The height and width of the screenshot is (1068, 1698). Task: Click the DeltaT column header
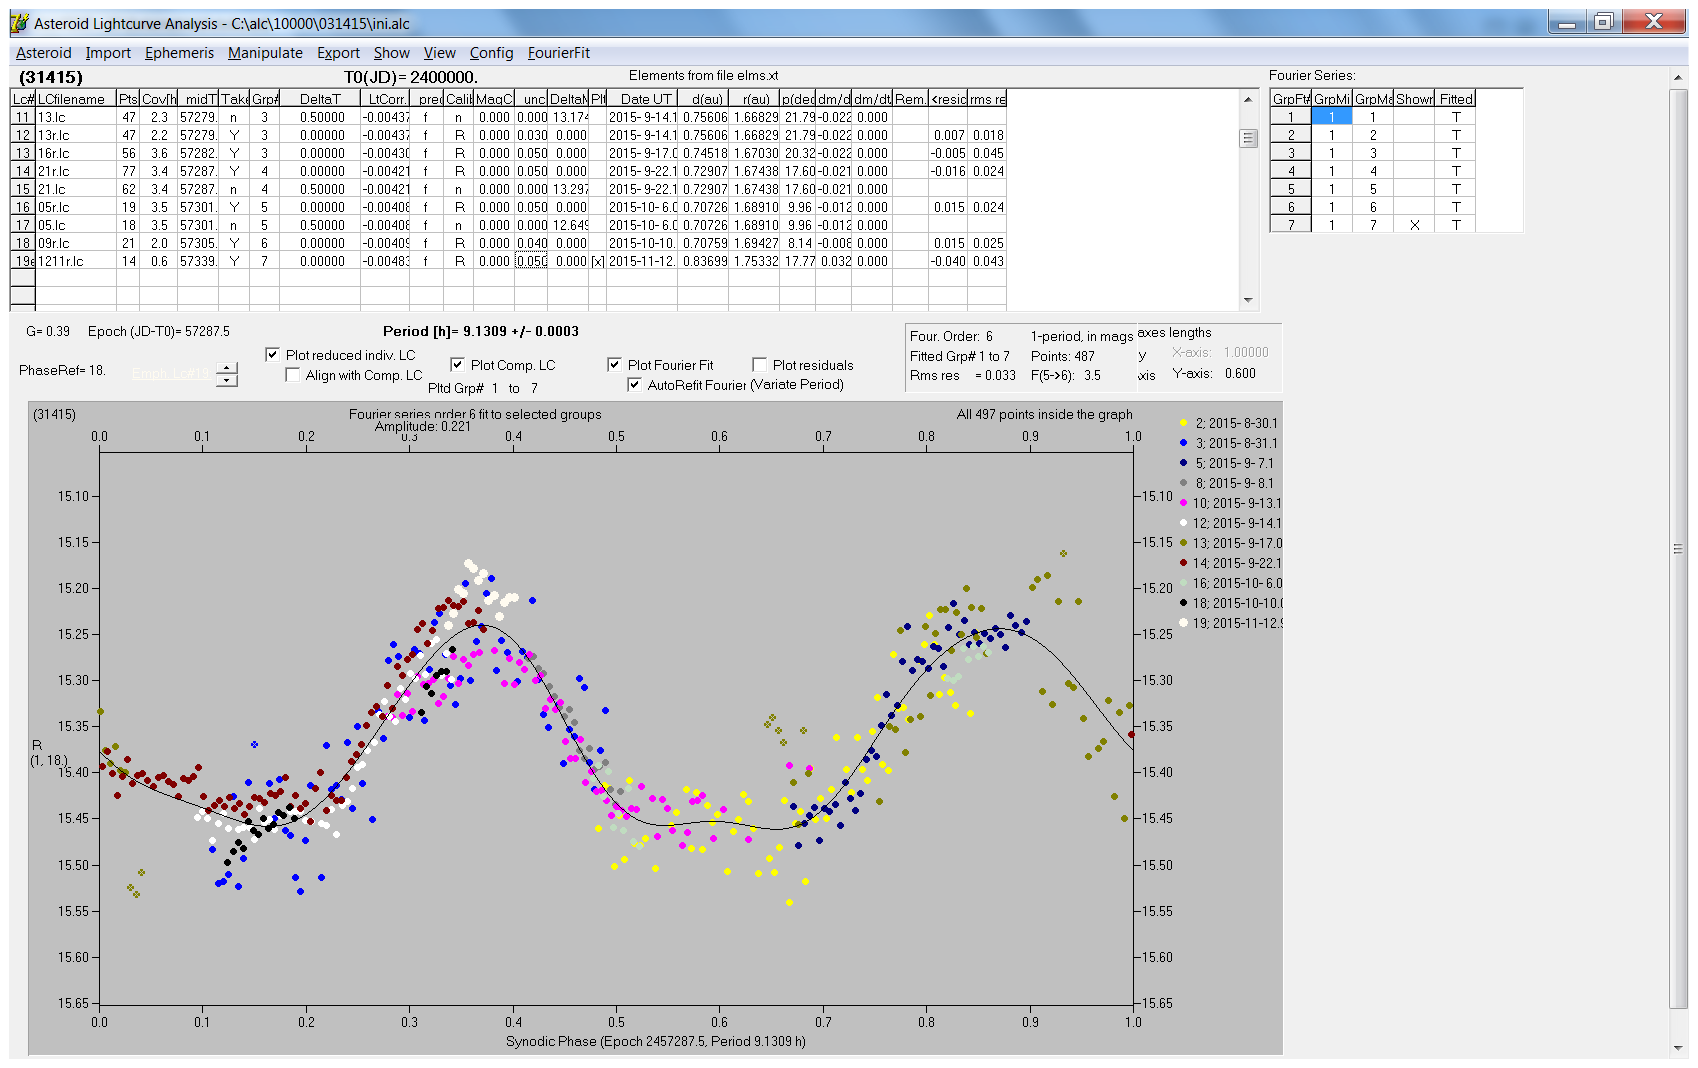[320, 99]
